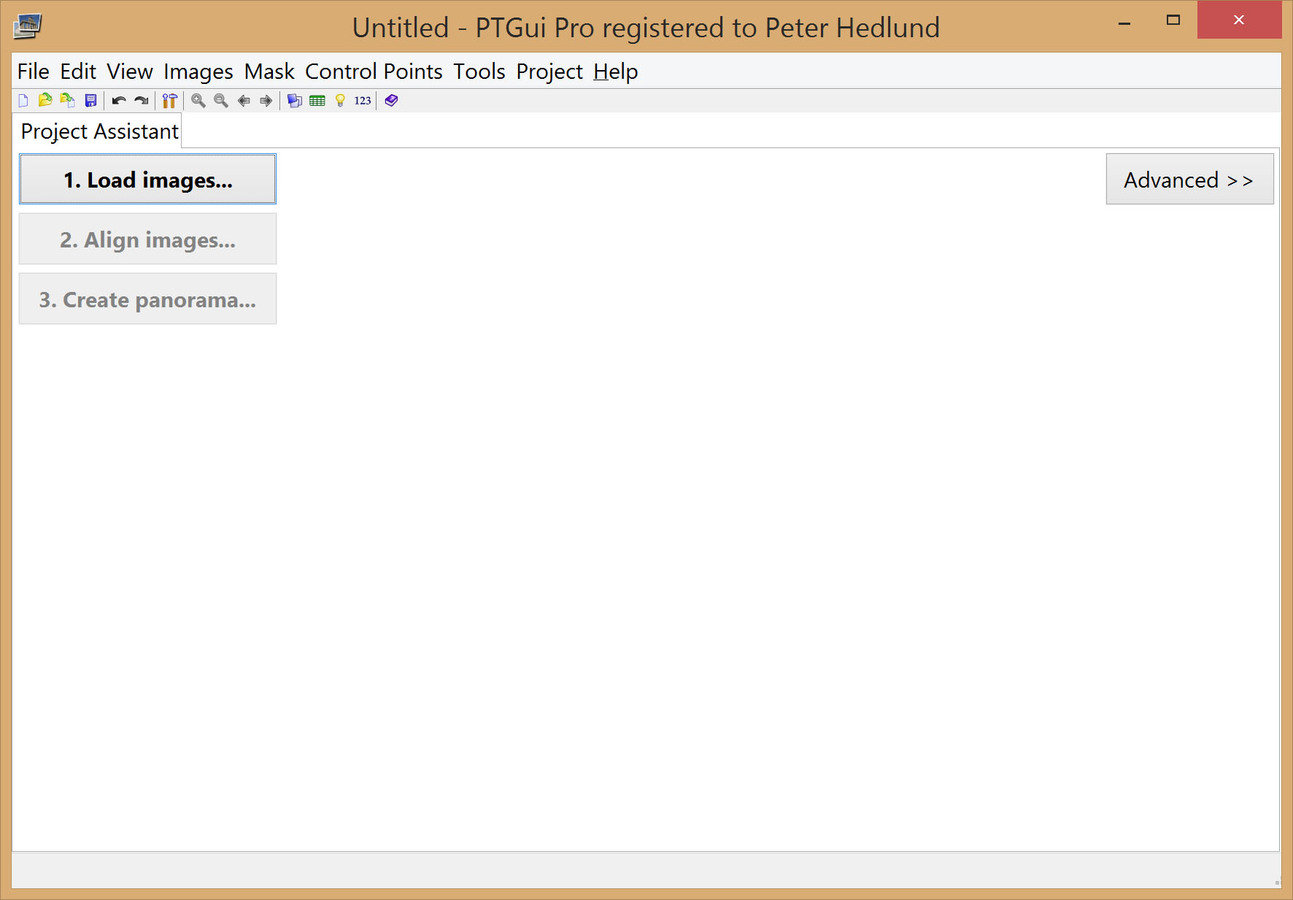Open Options via the tools icon
This screenshot has height=900, width=1293.
tap(170, 100)
